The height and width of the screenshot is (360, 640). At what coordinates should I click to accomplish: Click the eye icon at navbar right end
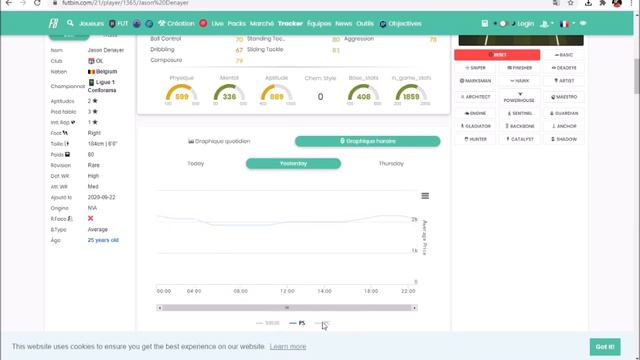pyautogui.click(x=583, y=23)
